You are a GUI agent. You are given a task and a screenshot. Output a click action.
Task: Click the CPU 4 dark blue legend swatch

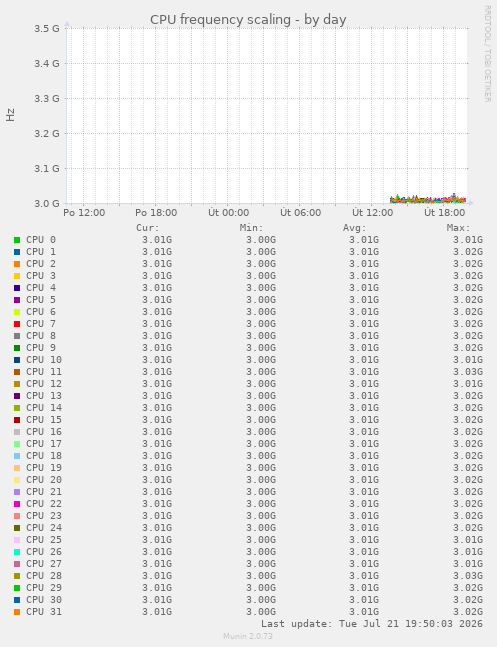[17, 288]
